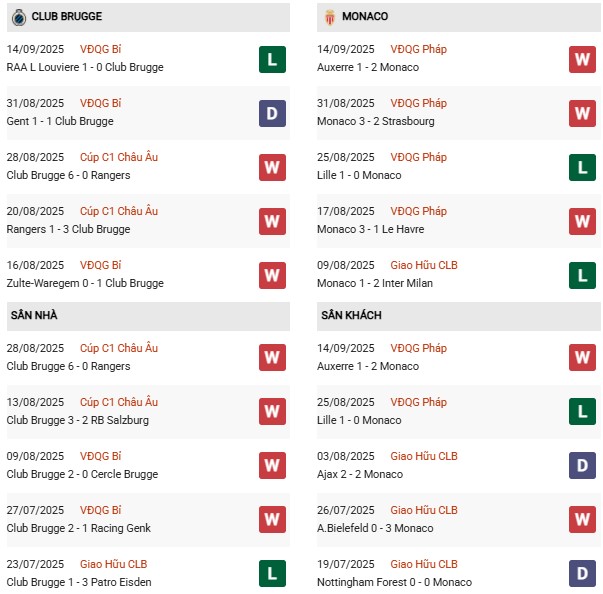Click the D badge for Nottingham Forest 0-0 Monaco
Viewport: 603px width, 594px height.
582,573
